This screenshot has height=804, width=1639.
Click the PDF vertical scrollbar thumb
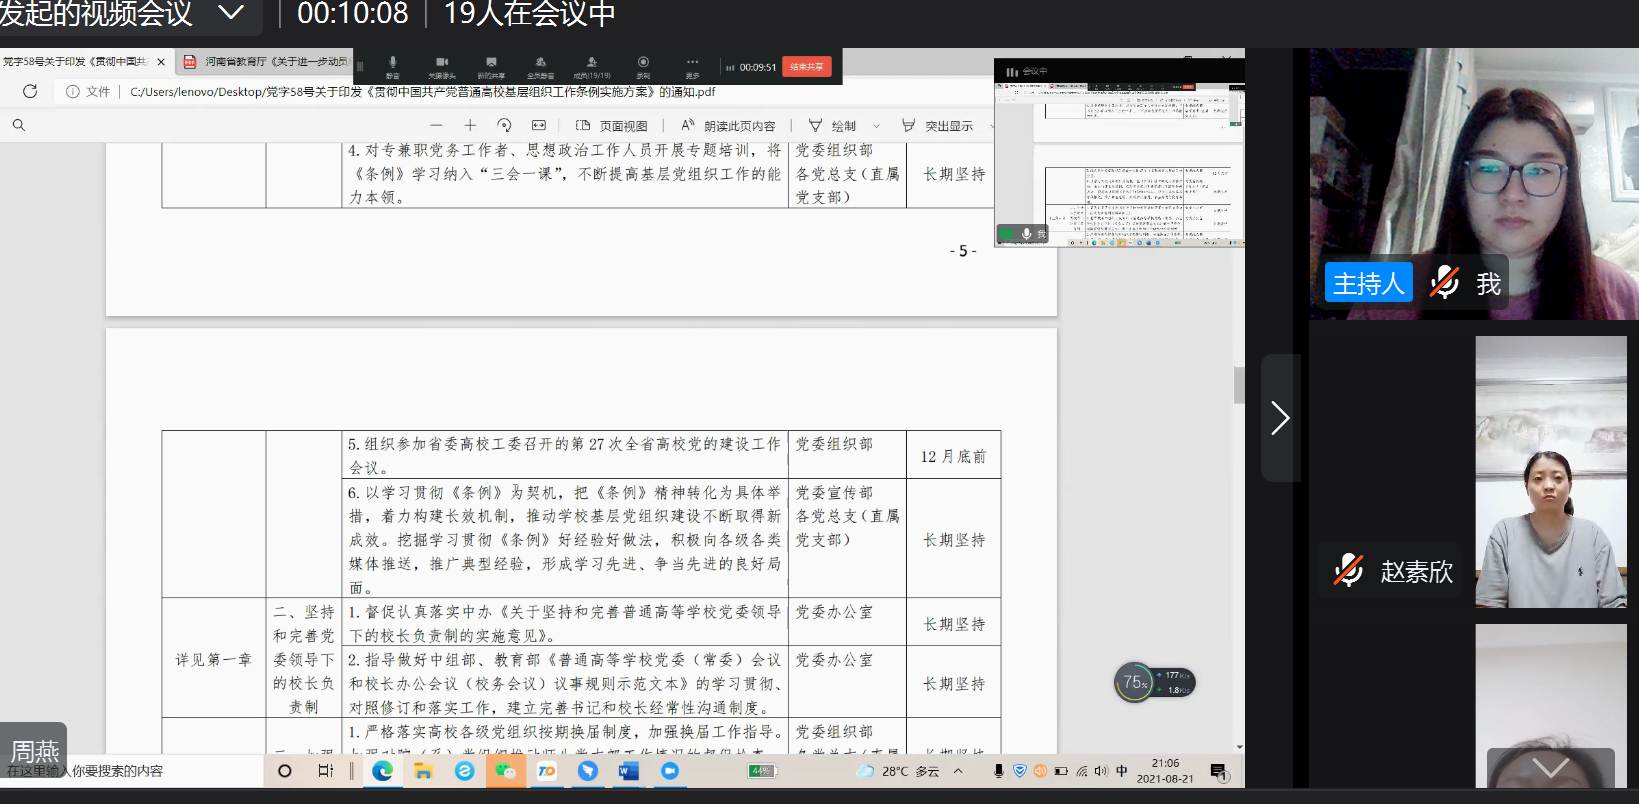click(x=1239, y=385)
